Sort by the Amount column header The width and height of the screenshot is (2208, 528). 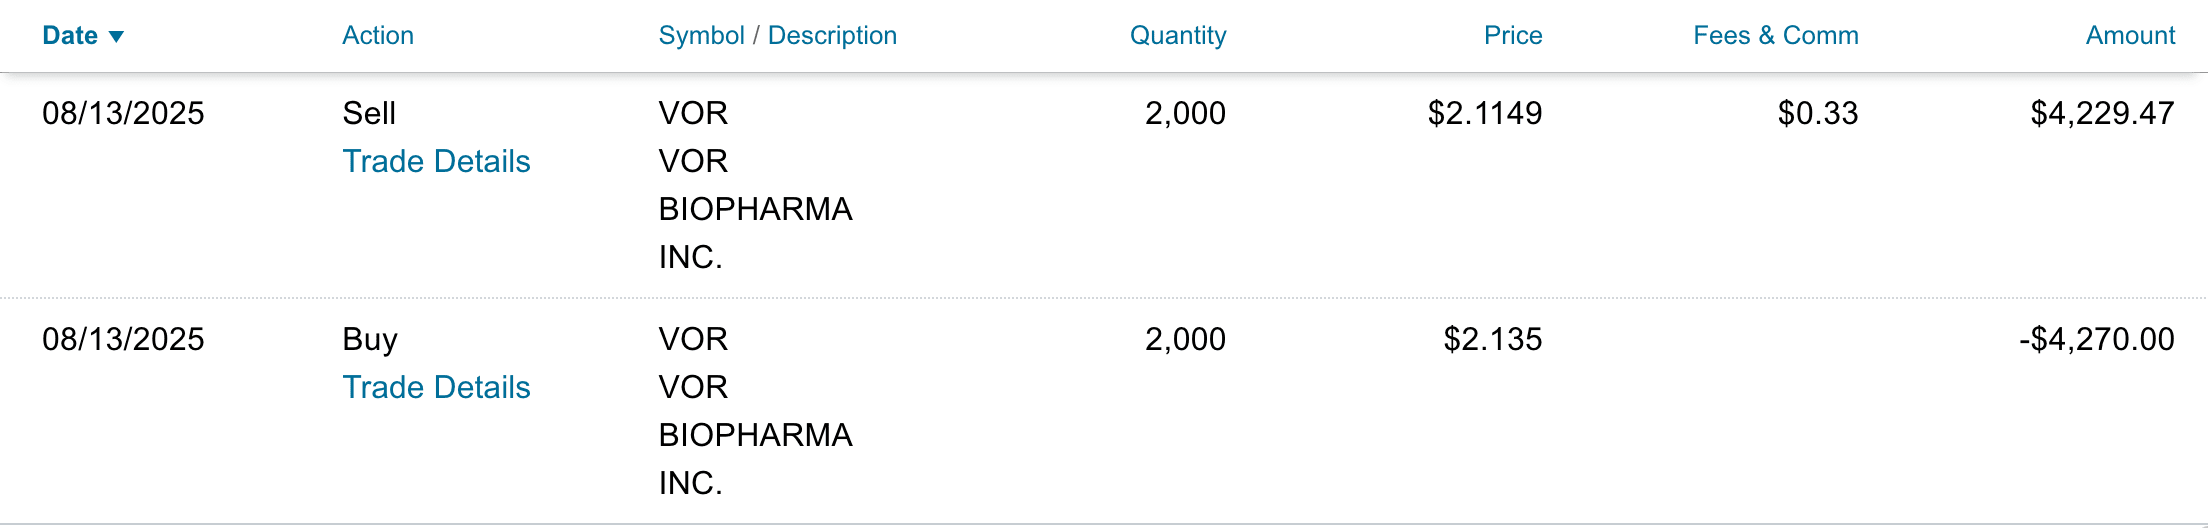point(2130,36)
